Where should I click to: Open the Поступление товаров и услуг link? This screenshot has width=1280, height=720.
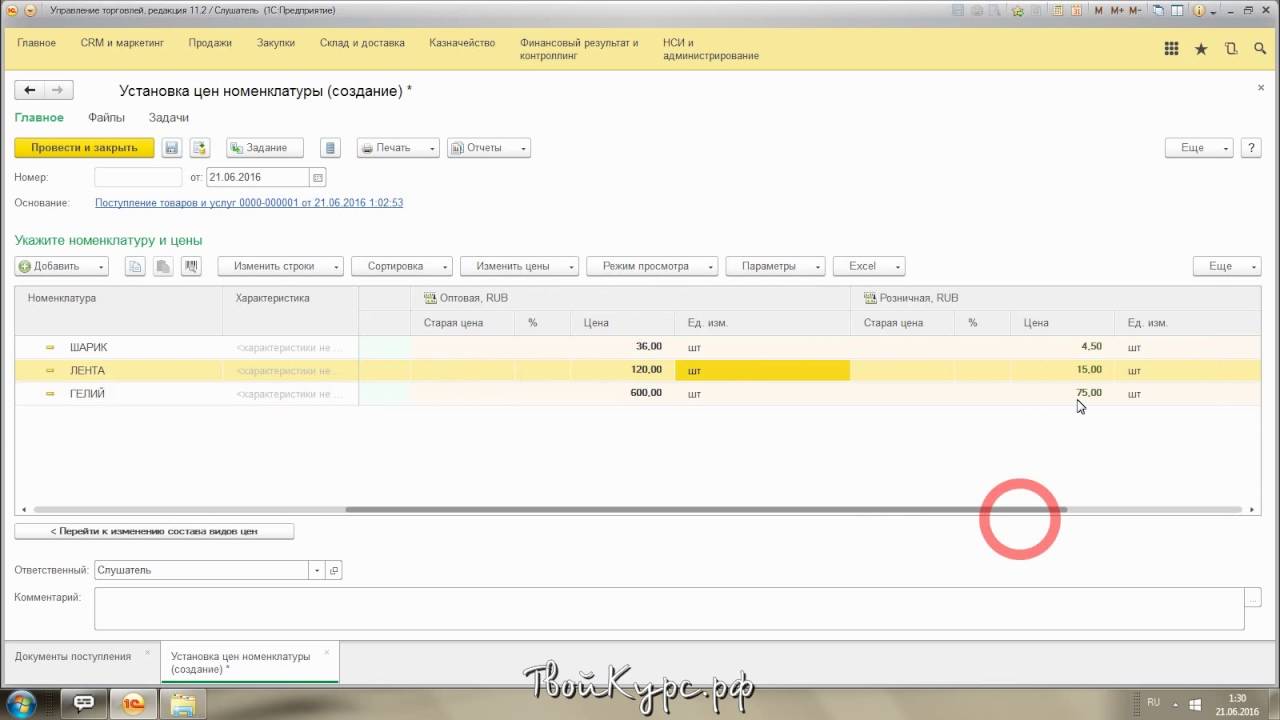coord(249,203)
